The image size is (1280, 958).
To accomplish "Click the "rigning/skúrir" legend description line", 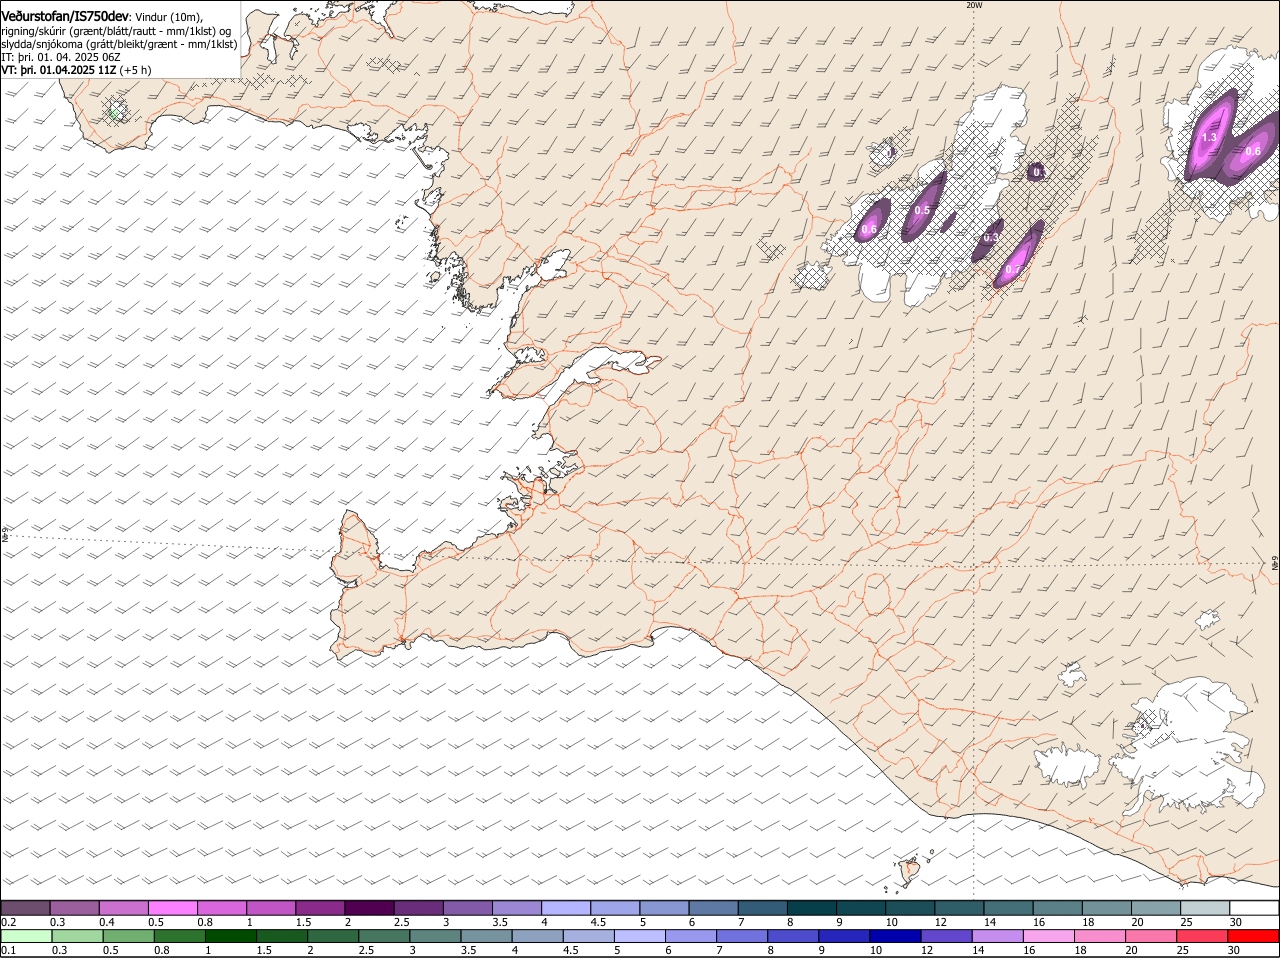I will pos(116,31).
